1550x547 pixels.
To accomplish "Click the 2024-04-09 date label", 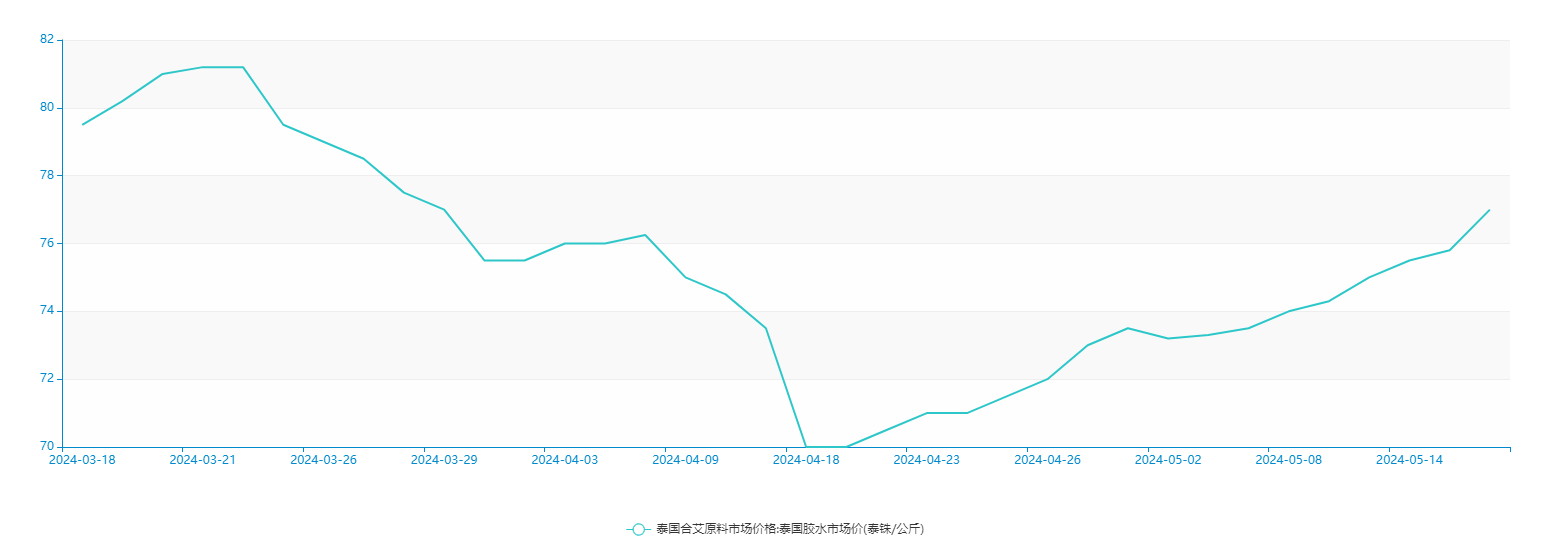I will tap(685, 460).
